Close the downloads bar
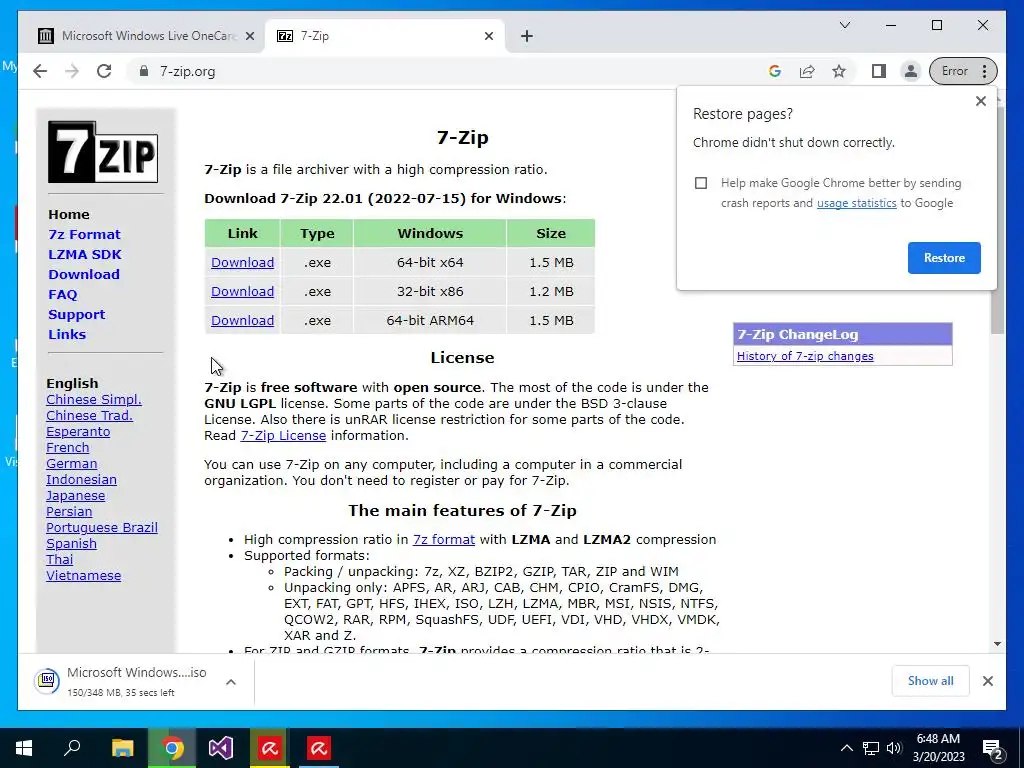 coord(987,681)
